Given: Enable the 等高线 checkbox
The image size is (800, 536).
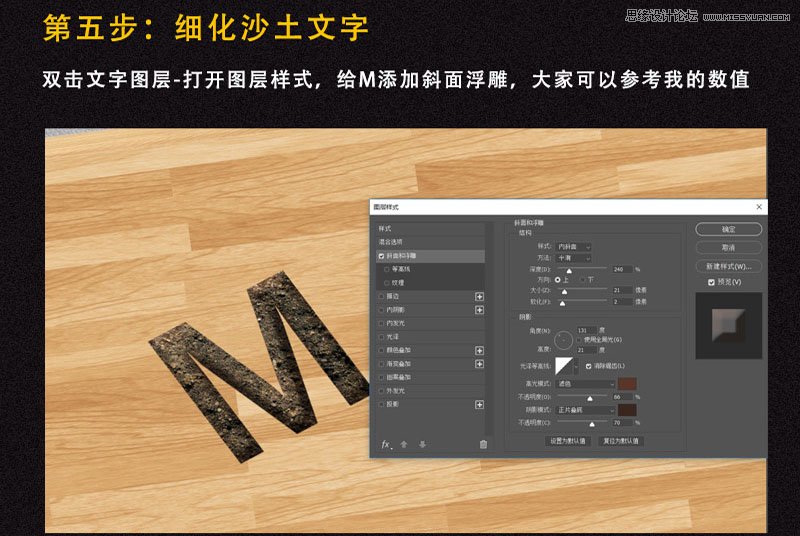Looking at the screenshot, I should click(x=387, y=269).
